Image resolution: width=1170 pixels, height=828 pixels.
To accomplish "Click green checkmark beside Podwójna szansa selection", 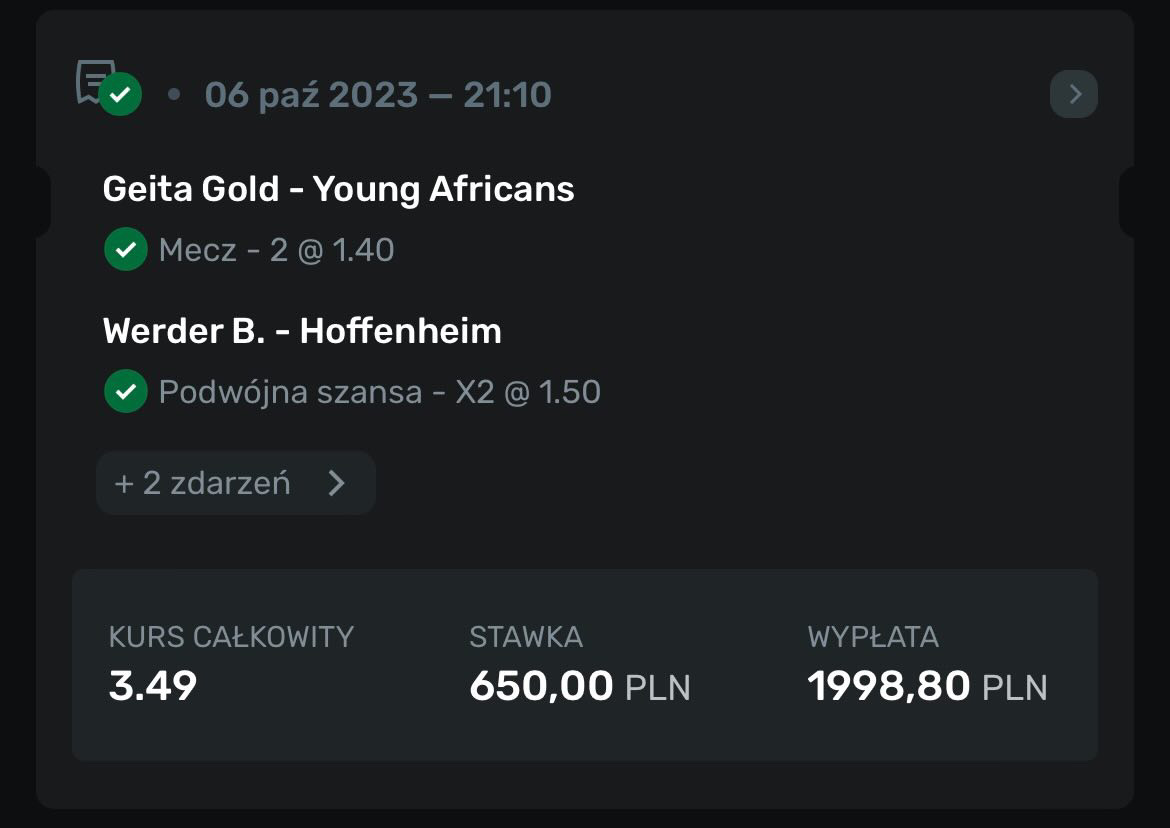I will click(126, 392).
